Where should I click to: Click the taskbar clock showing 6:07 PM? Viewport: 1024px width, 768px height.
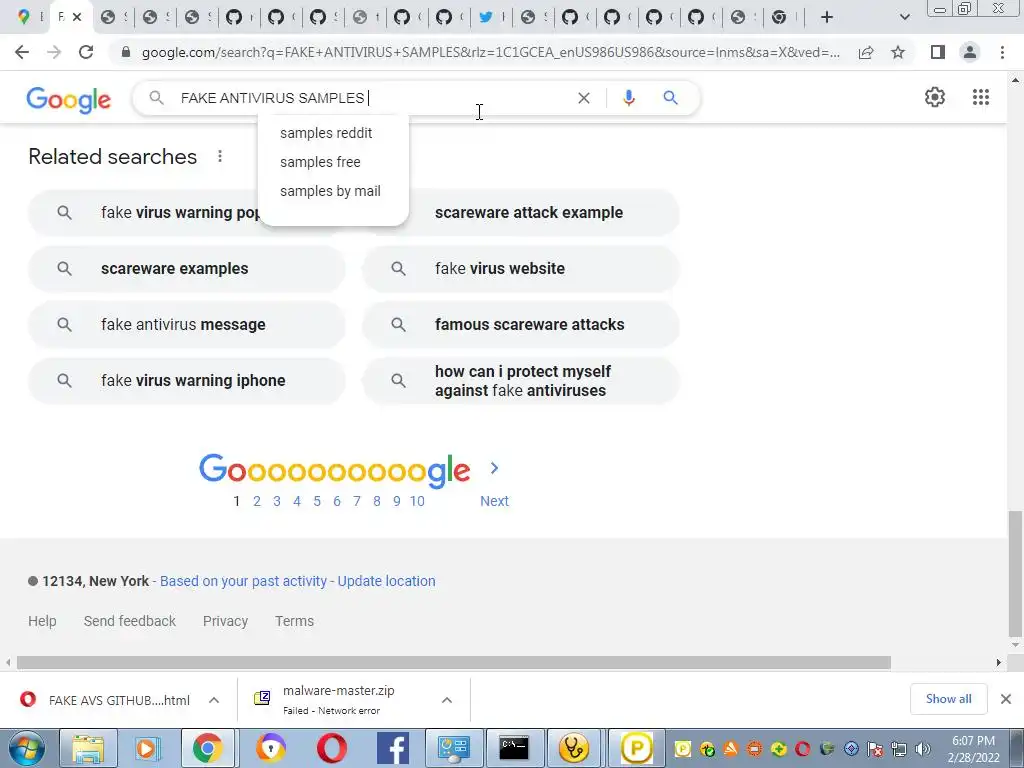973,749
